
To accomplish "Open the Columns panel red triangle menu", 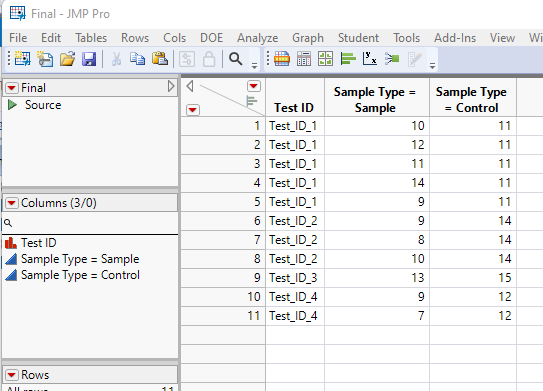I will point(11,203).
